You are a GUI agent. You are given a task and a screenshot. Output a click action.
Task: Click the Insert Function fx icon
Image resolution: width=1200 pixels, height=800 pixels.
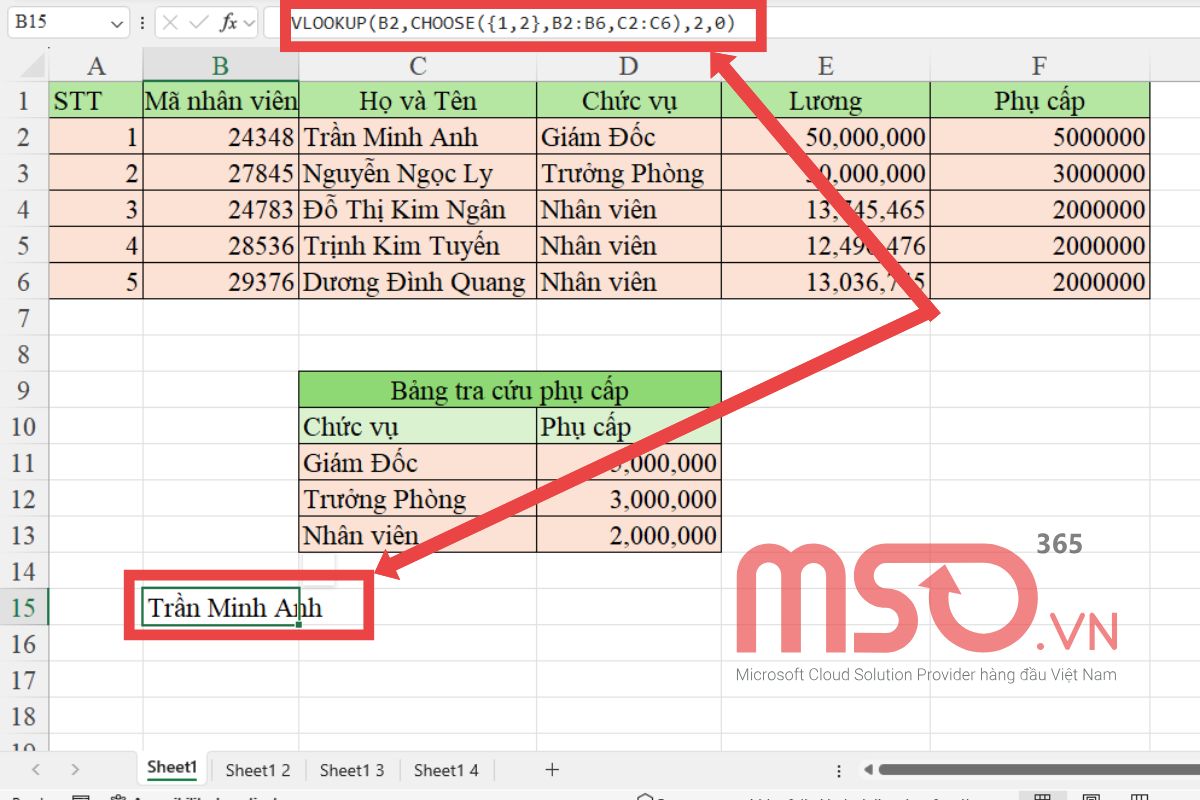[x=228, y=22]
